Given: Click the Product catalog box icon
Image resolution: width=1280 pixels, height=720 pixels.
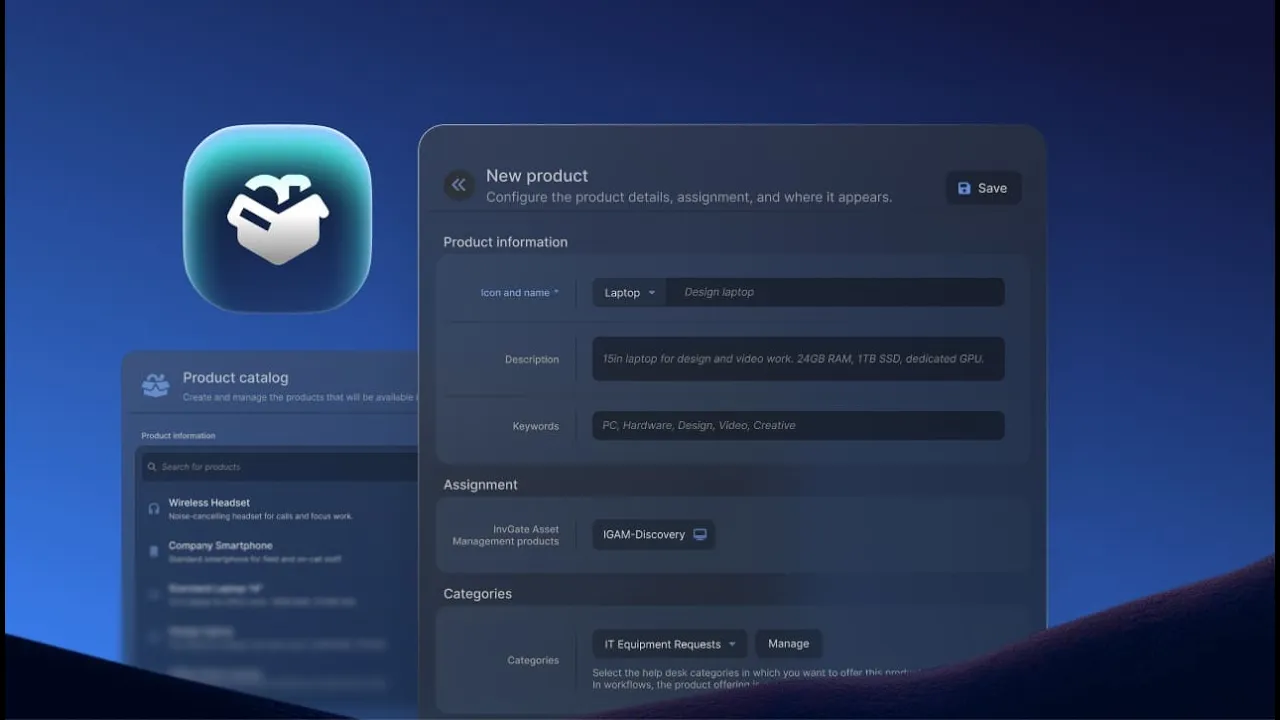Looking at the screenshot, I should (155, 385).
